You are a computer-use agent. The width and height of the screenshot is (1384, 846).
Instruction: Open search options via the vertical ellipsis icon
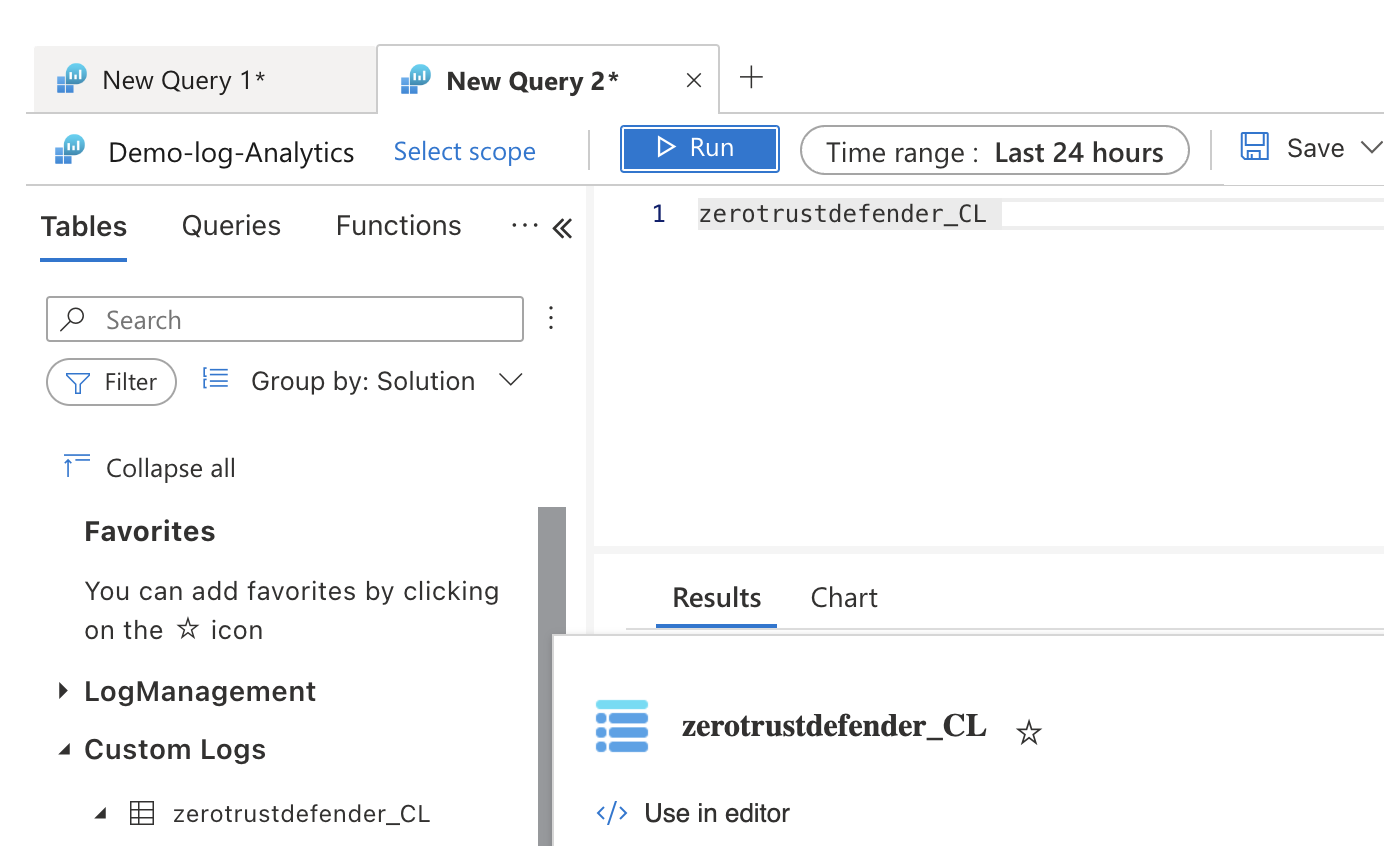551,318
